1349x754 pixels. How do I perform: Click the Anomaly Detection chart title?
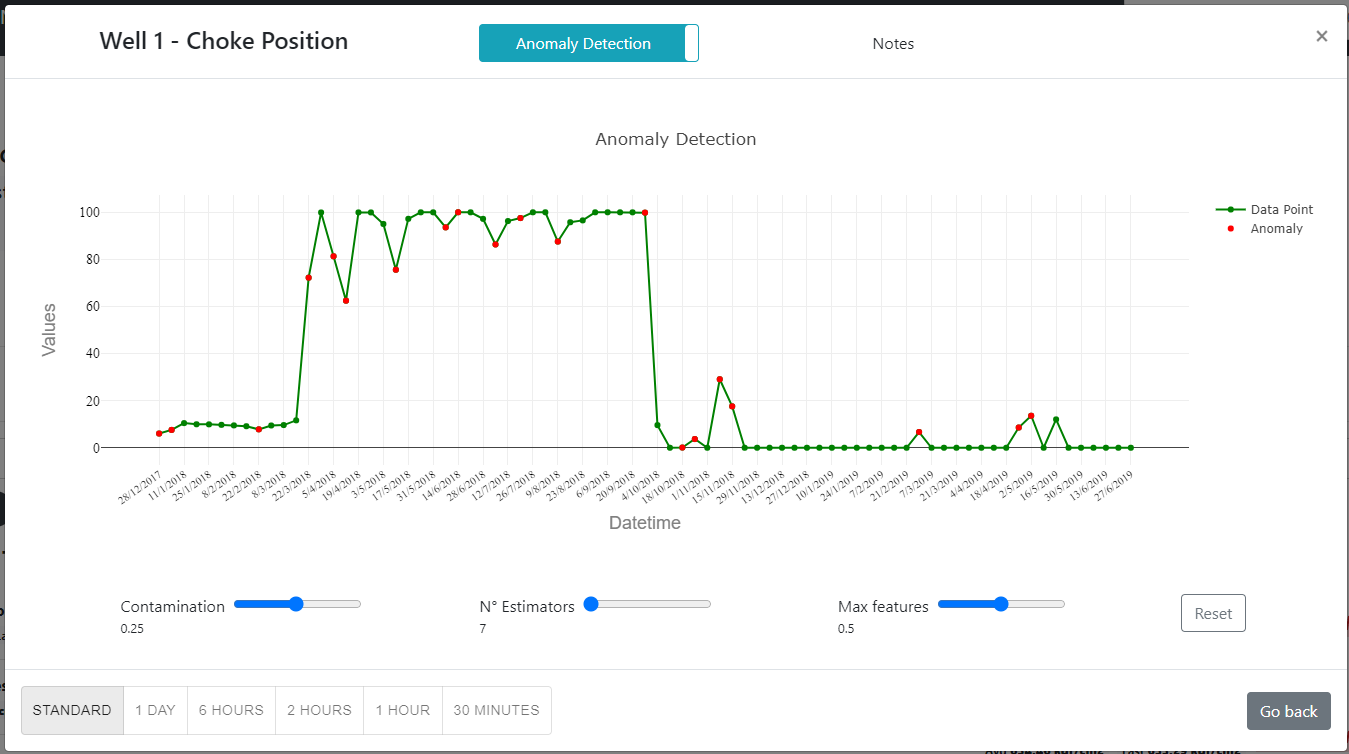[675, 139]
